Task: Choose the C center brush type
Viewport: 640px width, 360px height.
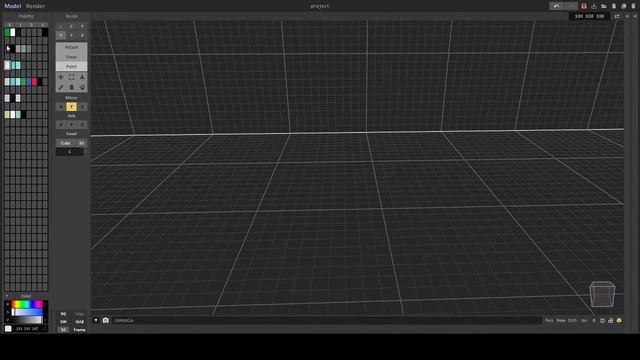Action: pyautogui.click(x=71, y=27)
